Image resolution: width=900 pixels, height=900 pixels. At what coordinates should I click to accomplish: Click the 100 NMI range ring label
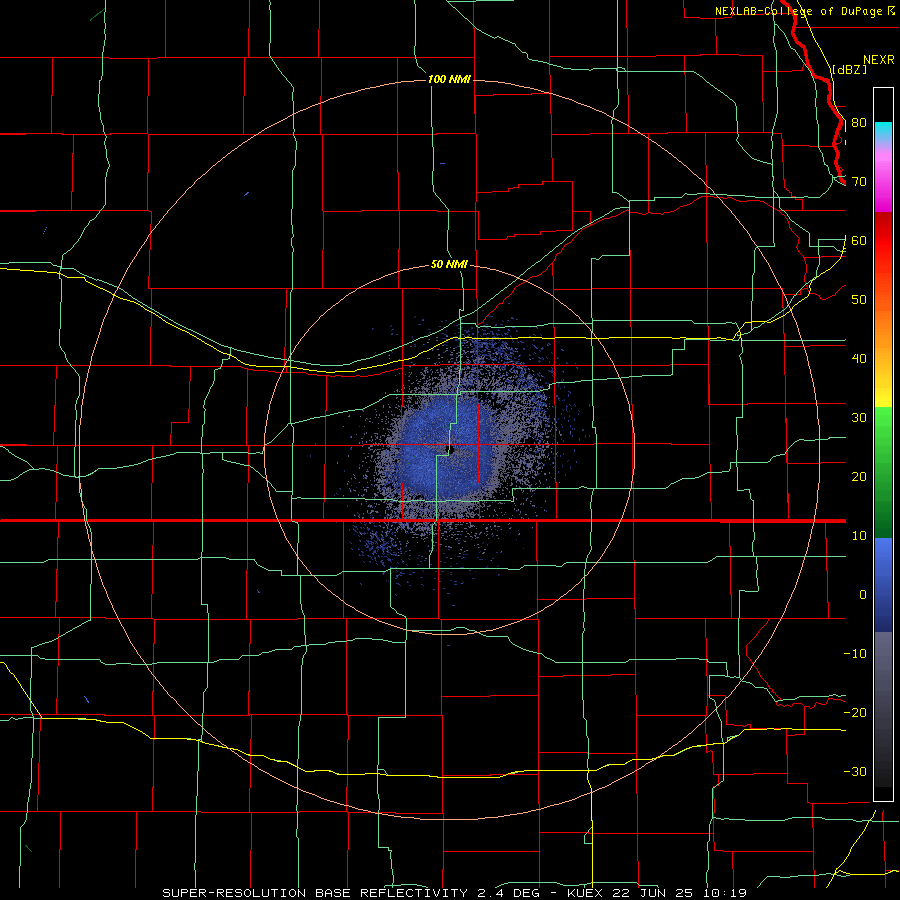tap(449, 79)
